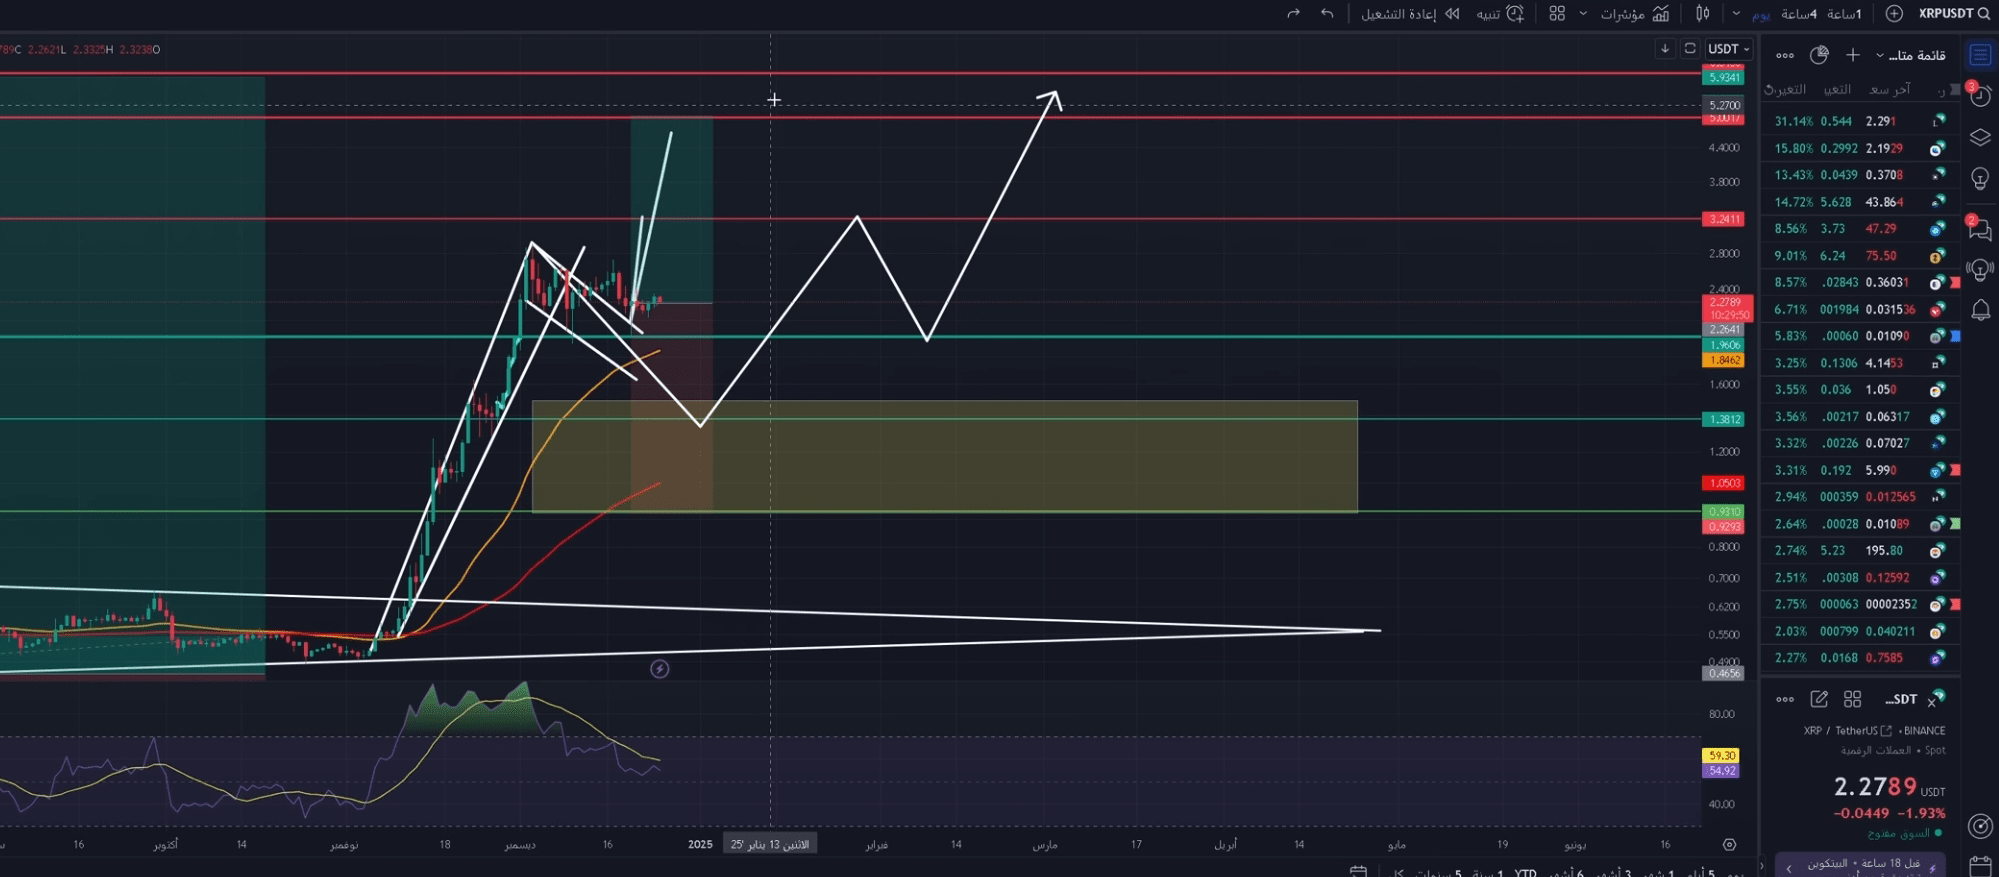Open the time axis settings gear icon
This screenshot has width=1999, height=877.
tap(1729, 844)
